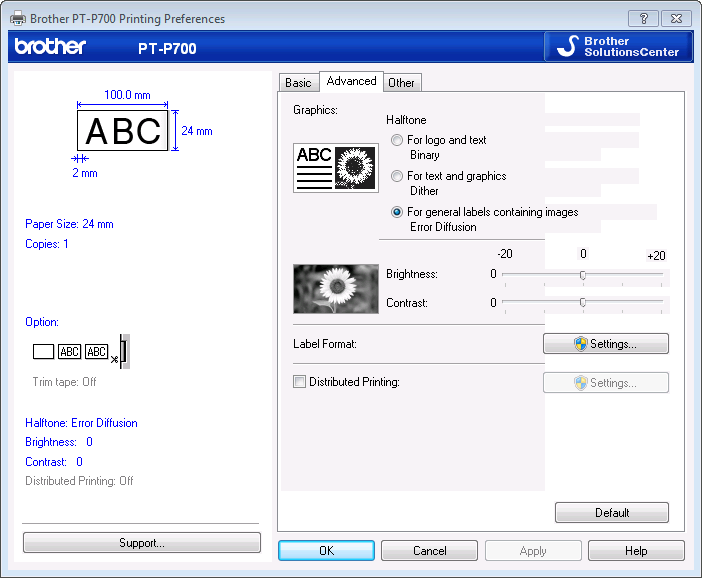Click the Support... button
This screenshot has width=702, height=578.
tap(142, 543)
